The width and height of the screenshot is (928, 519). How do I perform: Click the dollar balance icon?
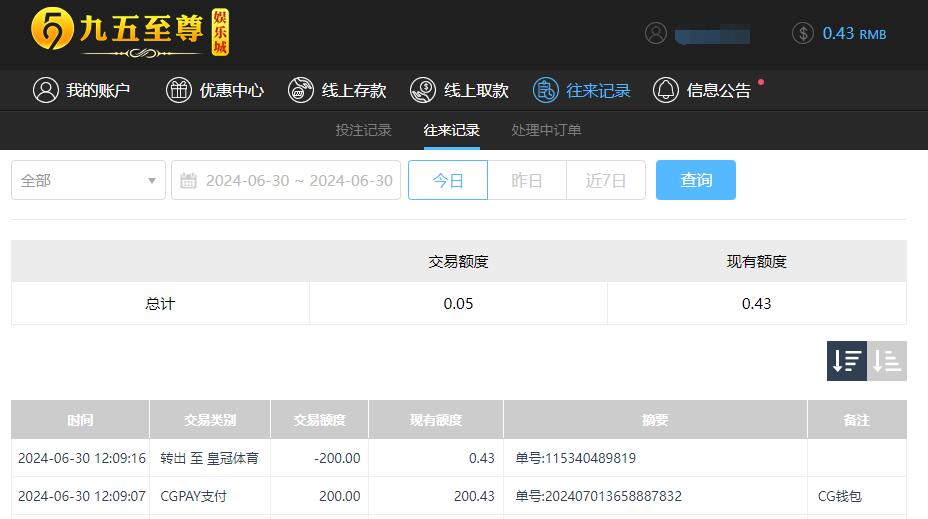803,33
